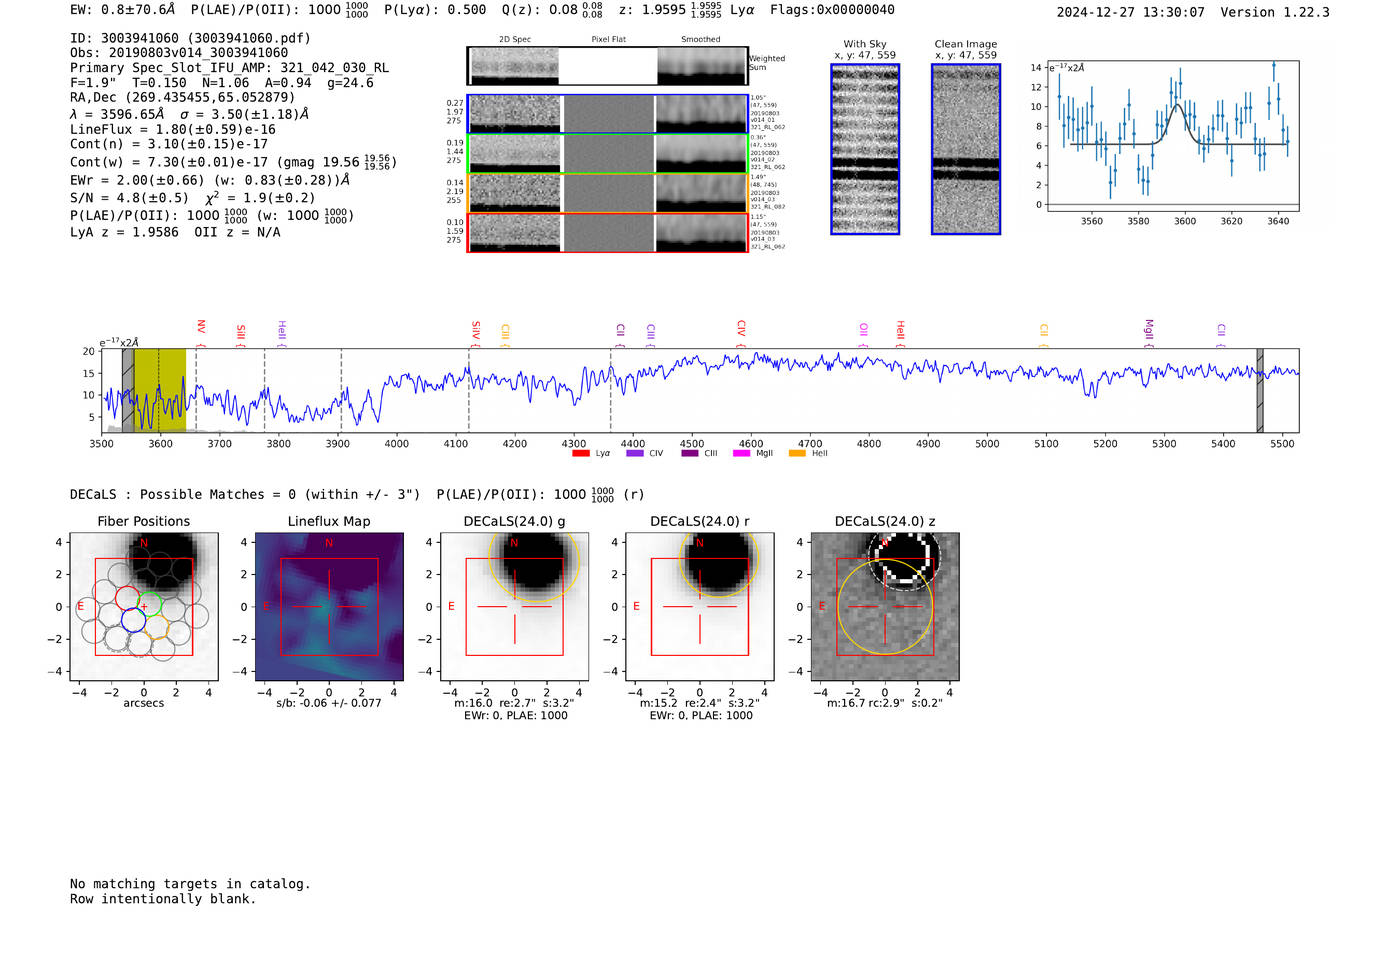Click the m:16.0 re:2.7" caption
Viewport: 1400px width, 953px height.
[x=515, y=703]
